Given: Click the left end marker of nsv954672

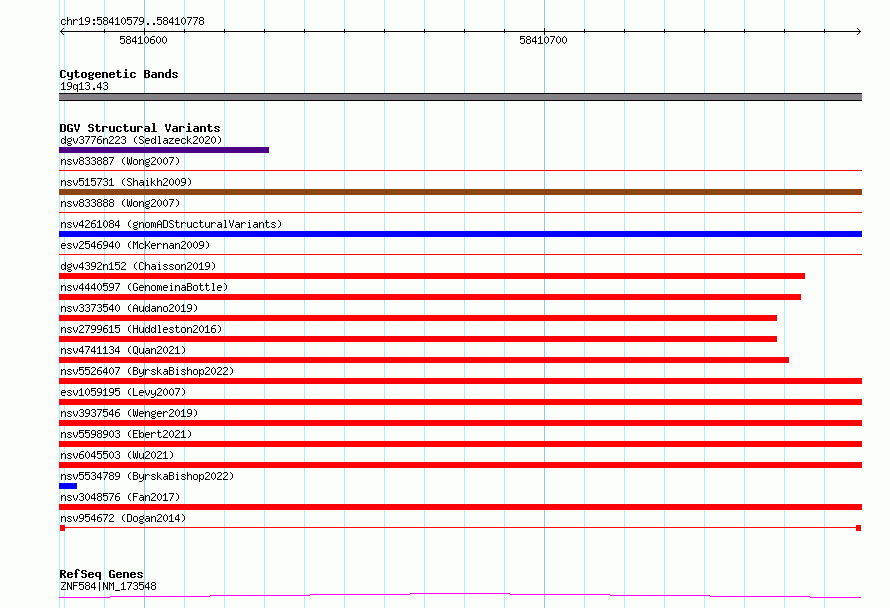Looking at the screenshot, I should pyautogui.click(x=62, y=528).
